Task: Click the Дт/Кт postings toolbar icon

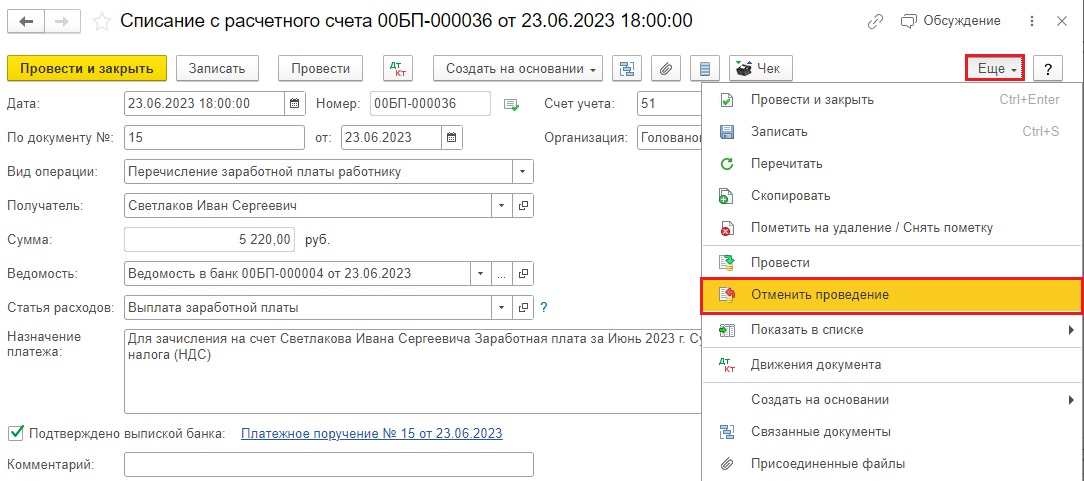Action: 398,68
